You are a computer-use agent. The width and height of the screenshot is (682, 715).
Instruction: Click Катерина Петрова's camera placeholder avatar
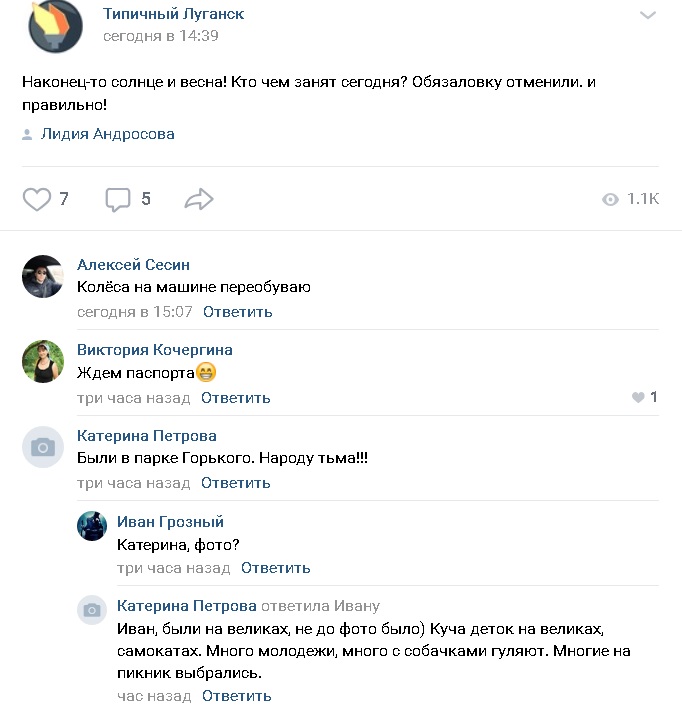(x=43, y=448)
